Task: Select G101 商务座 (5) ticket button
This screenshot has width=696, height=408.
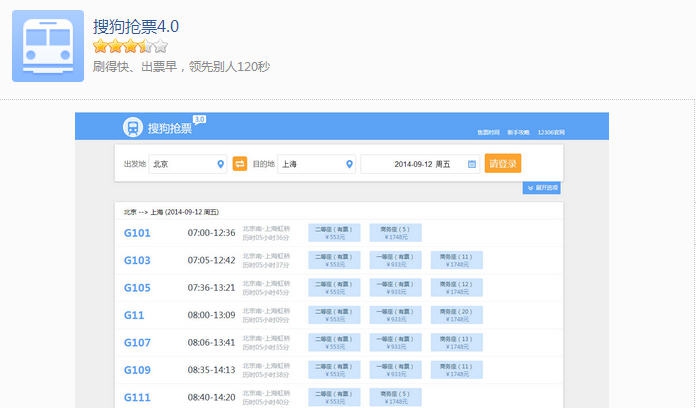Action: tap(395, 233)
